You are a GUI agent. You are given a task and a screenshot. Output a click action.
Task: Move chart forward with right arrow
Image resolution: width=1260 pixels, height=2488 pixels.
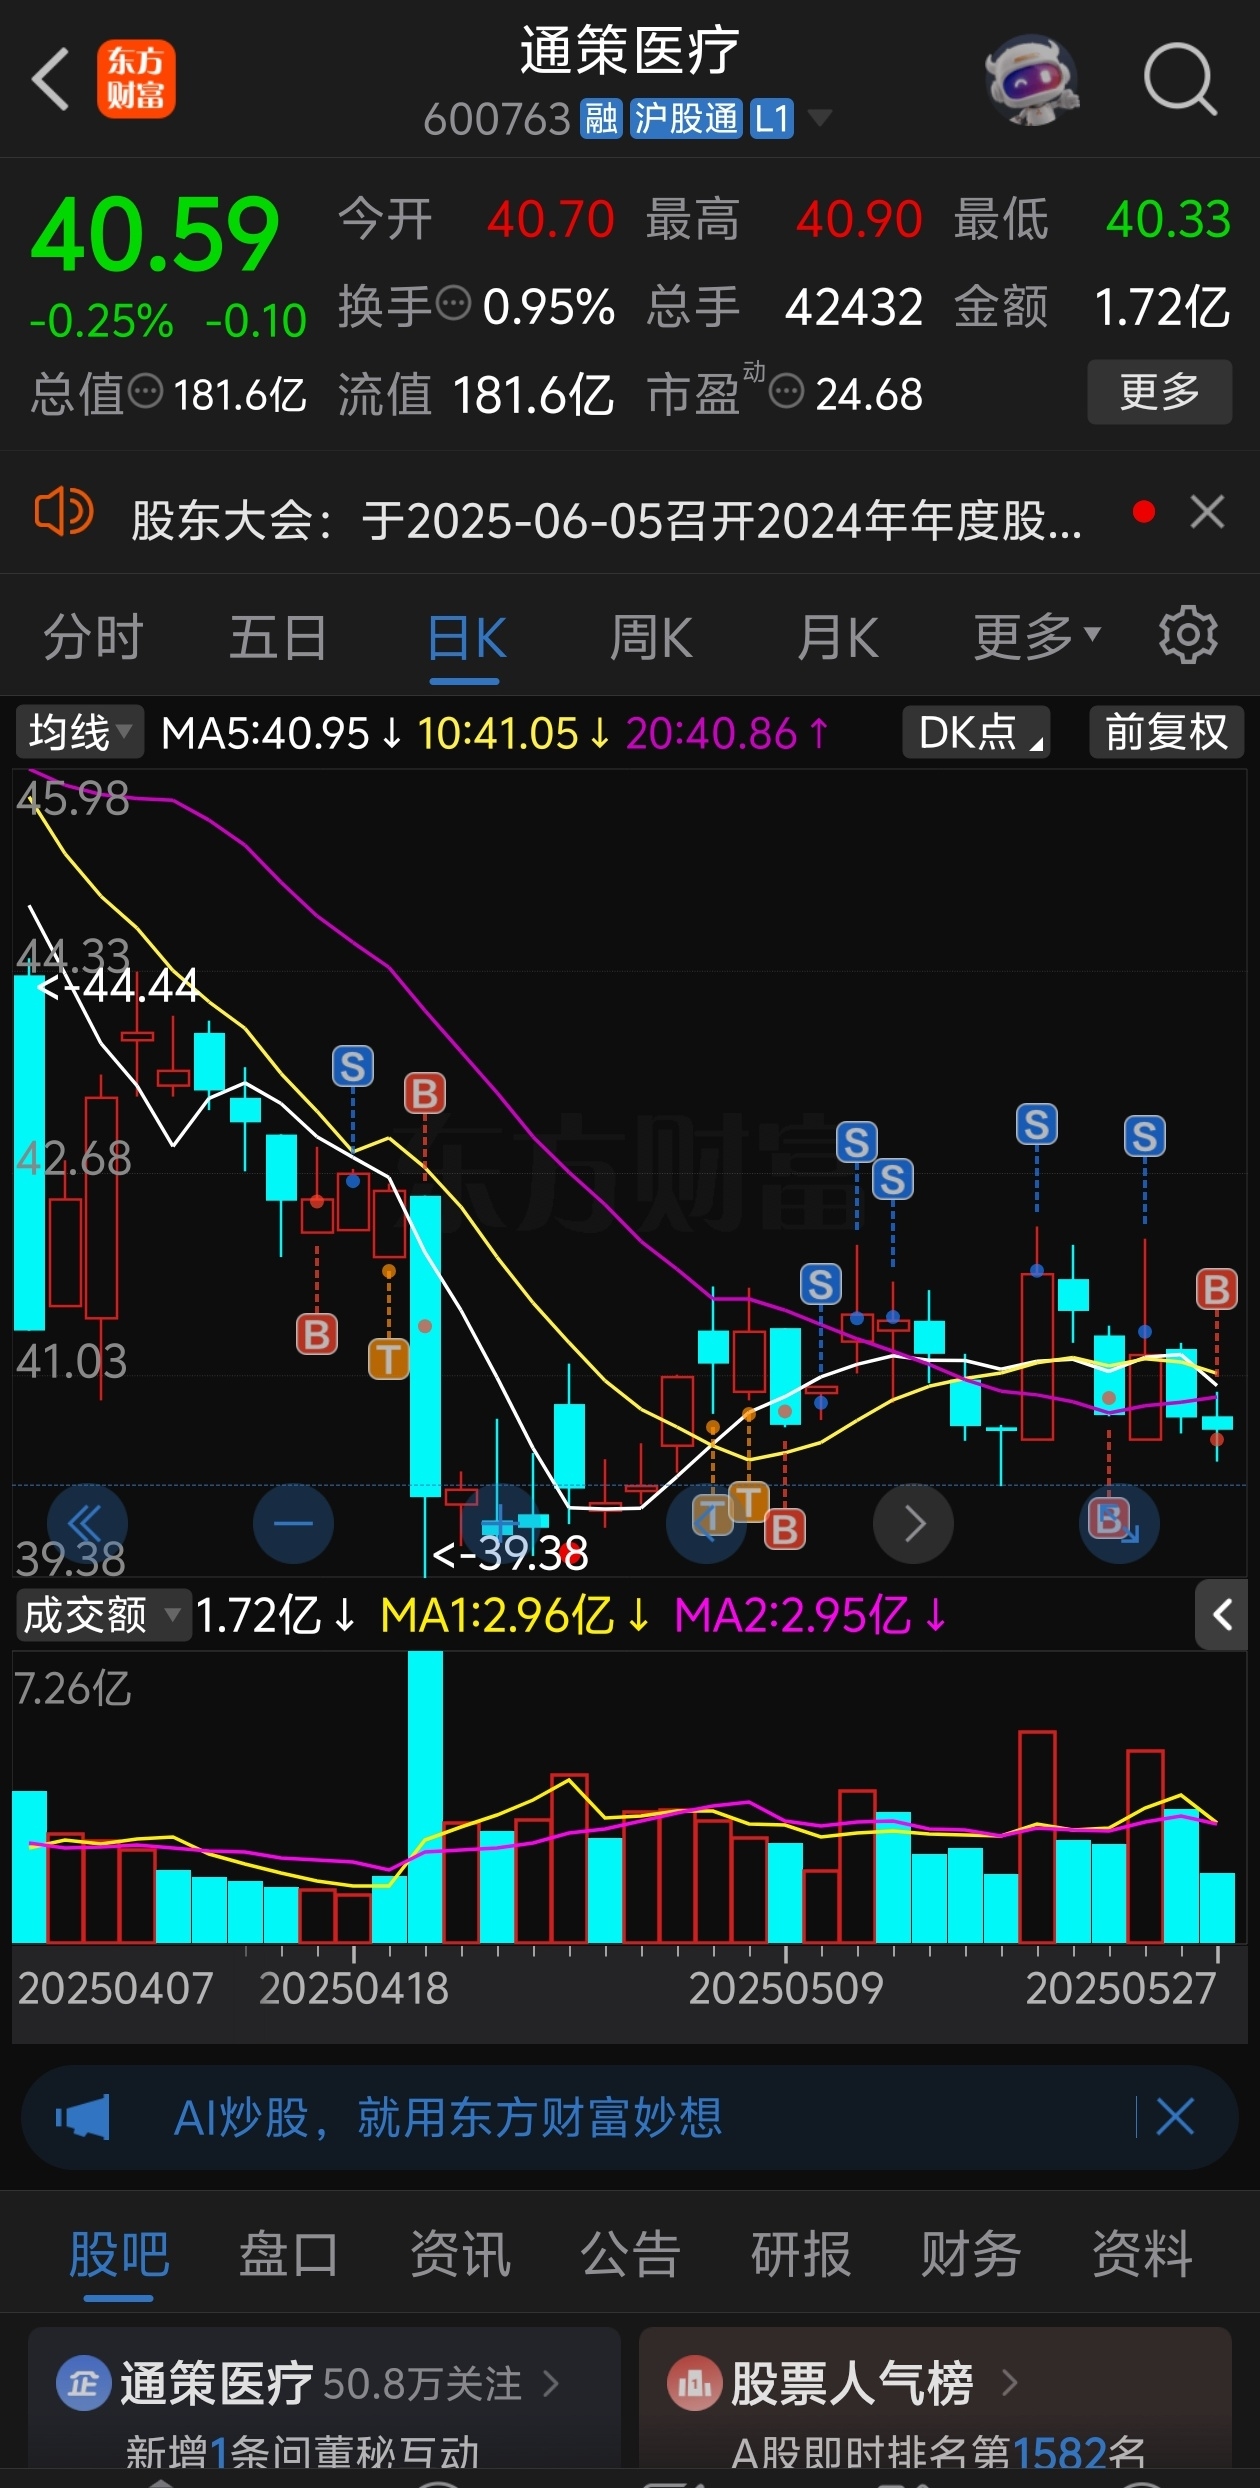(x=913, y=1523)
